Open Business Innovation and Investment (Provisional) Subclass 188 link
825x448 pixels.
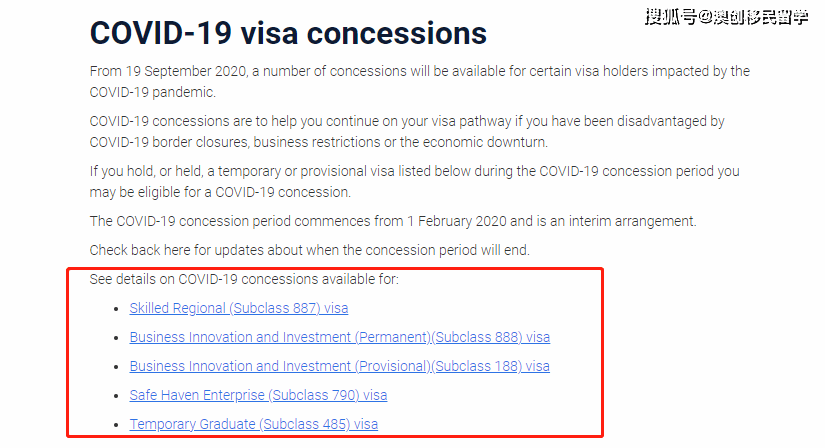340,366
